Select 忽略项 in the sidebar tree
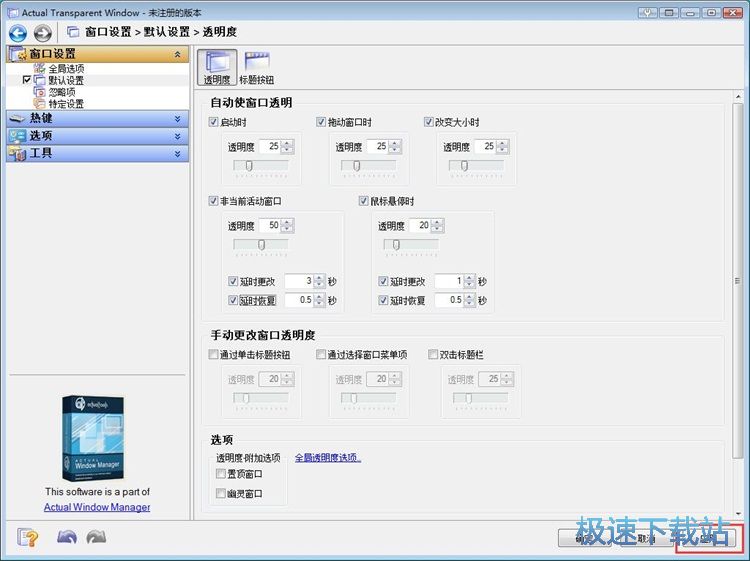 tap(62, 92)
